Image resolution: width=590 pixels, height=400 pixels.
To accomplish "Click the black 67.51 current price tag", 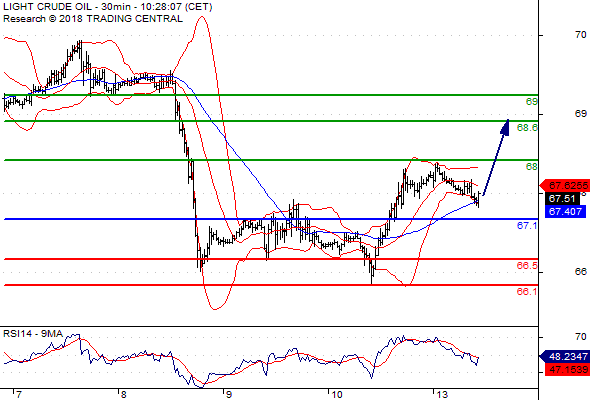I will pyautogui.click(x=562, y=198).
